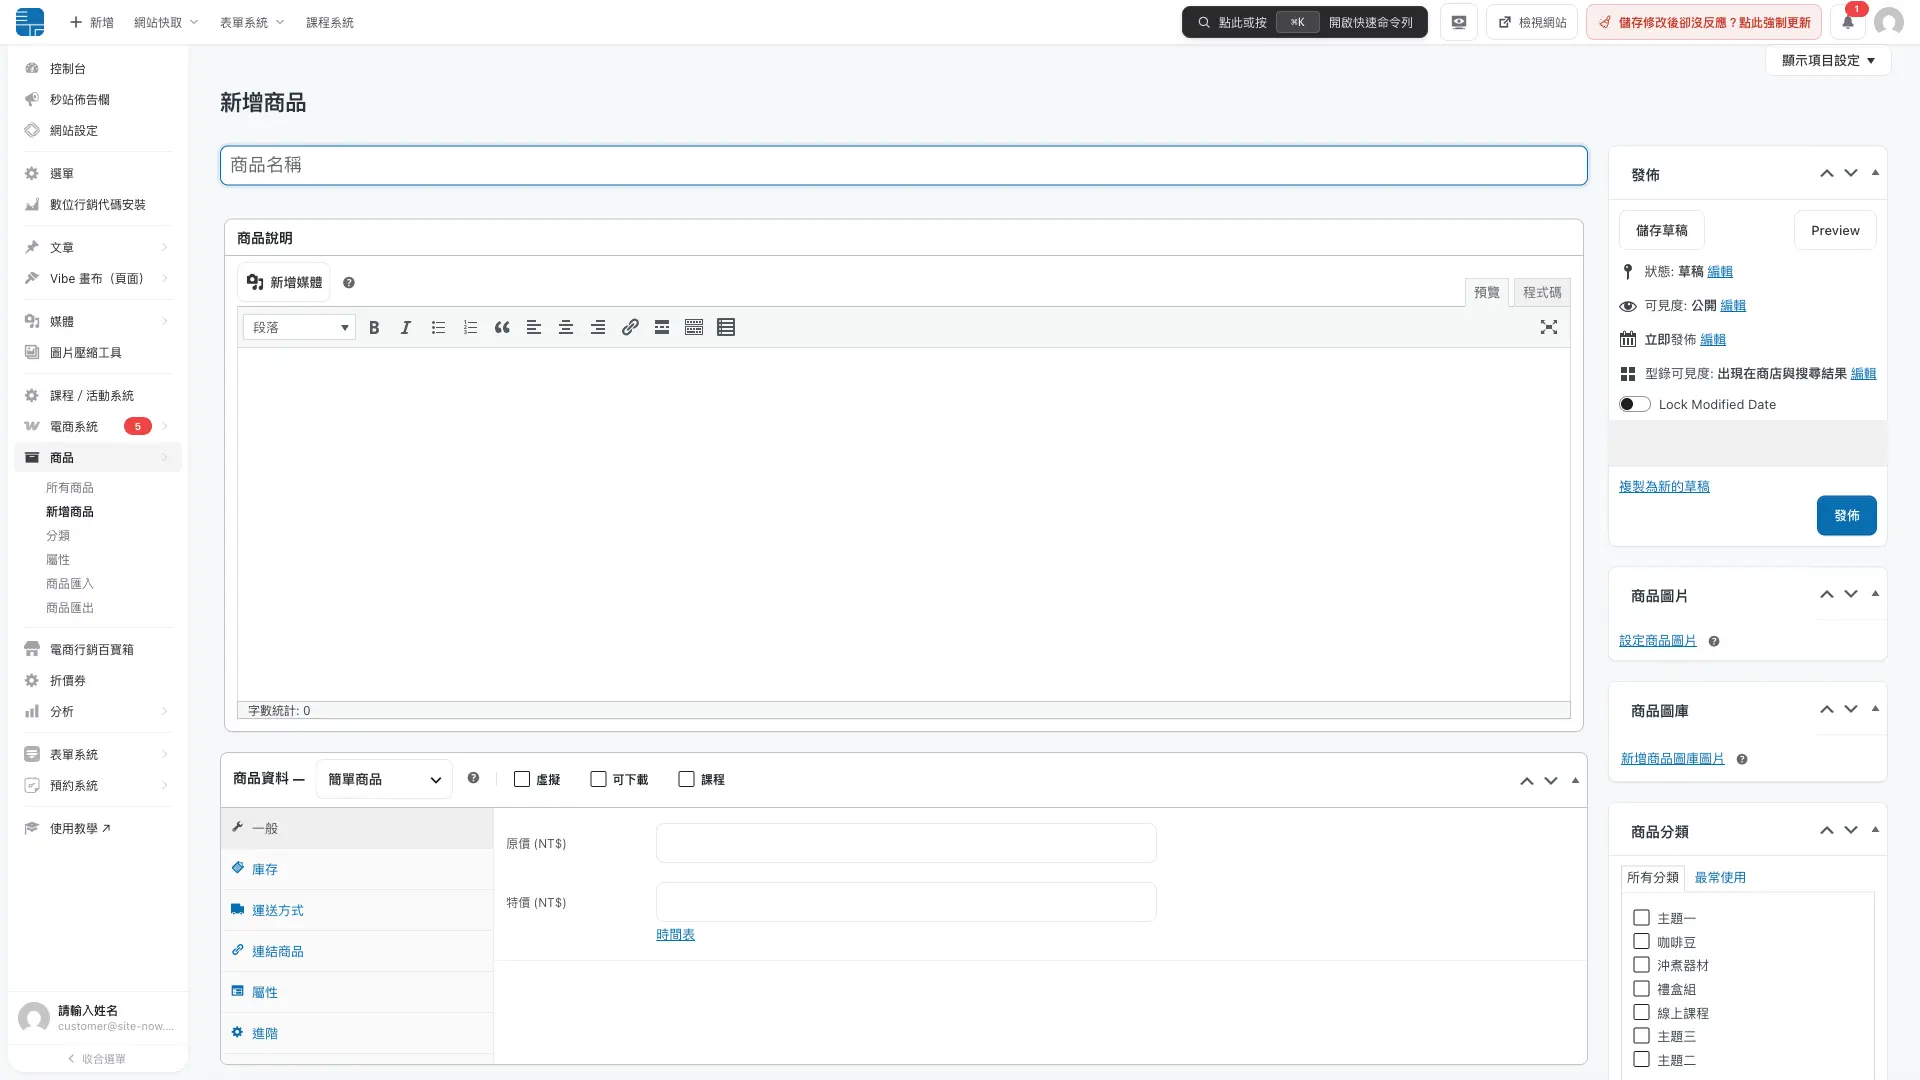This screenshot has width=1920, height=1080.
Task: Click the help icon beside 新增媒體
Action: [349, 283]
